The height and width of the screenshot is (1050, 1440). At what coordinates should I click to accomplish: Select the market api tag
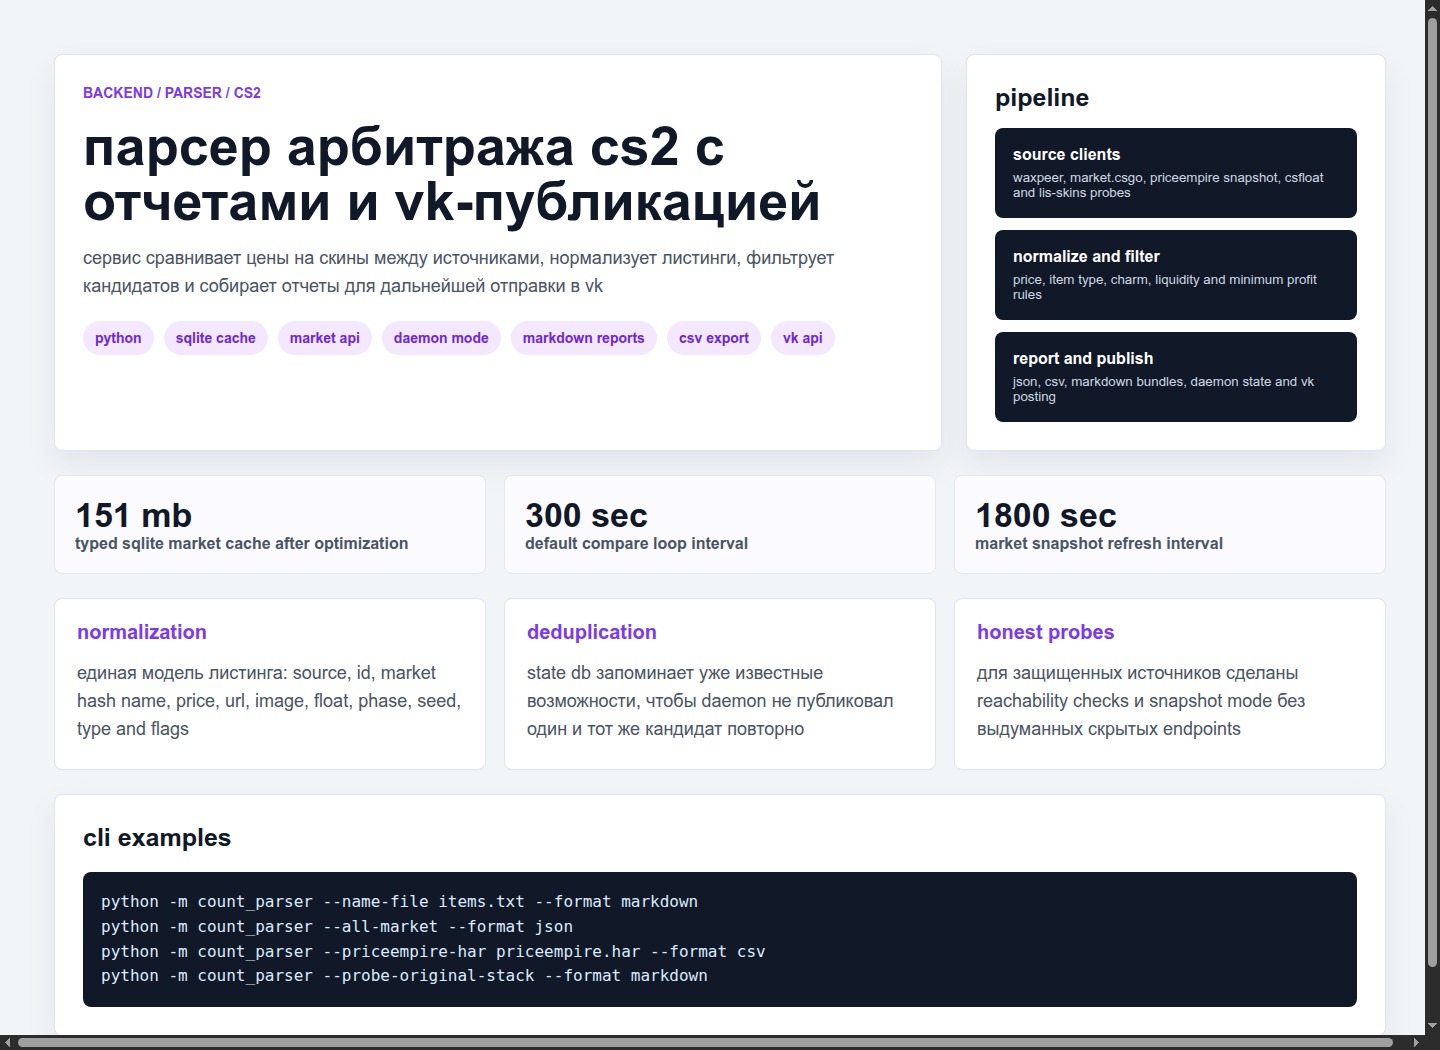(x=325, y=338)
